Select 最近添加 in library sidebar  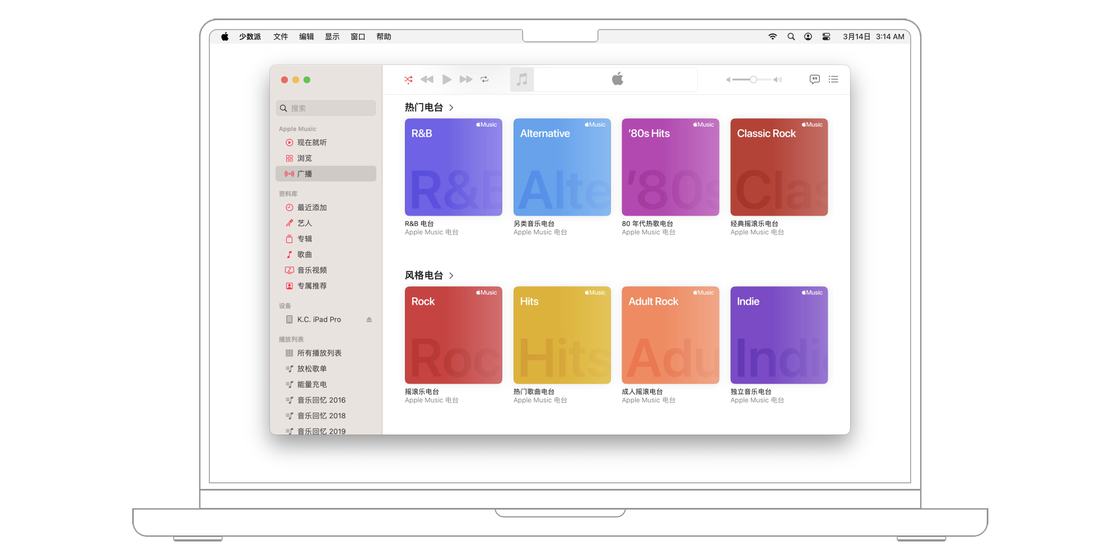[x=311, y=208]
